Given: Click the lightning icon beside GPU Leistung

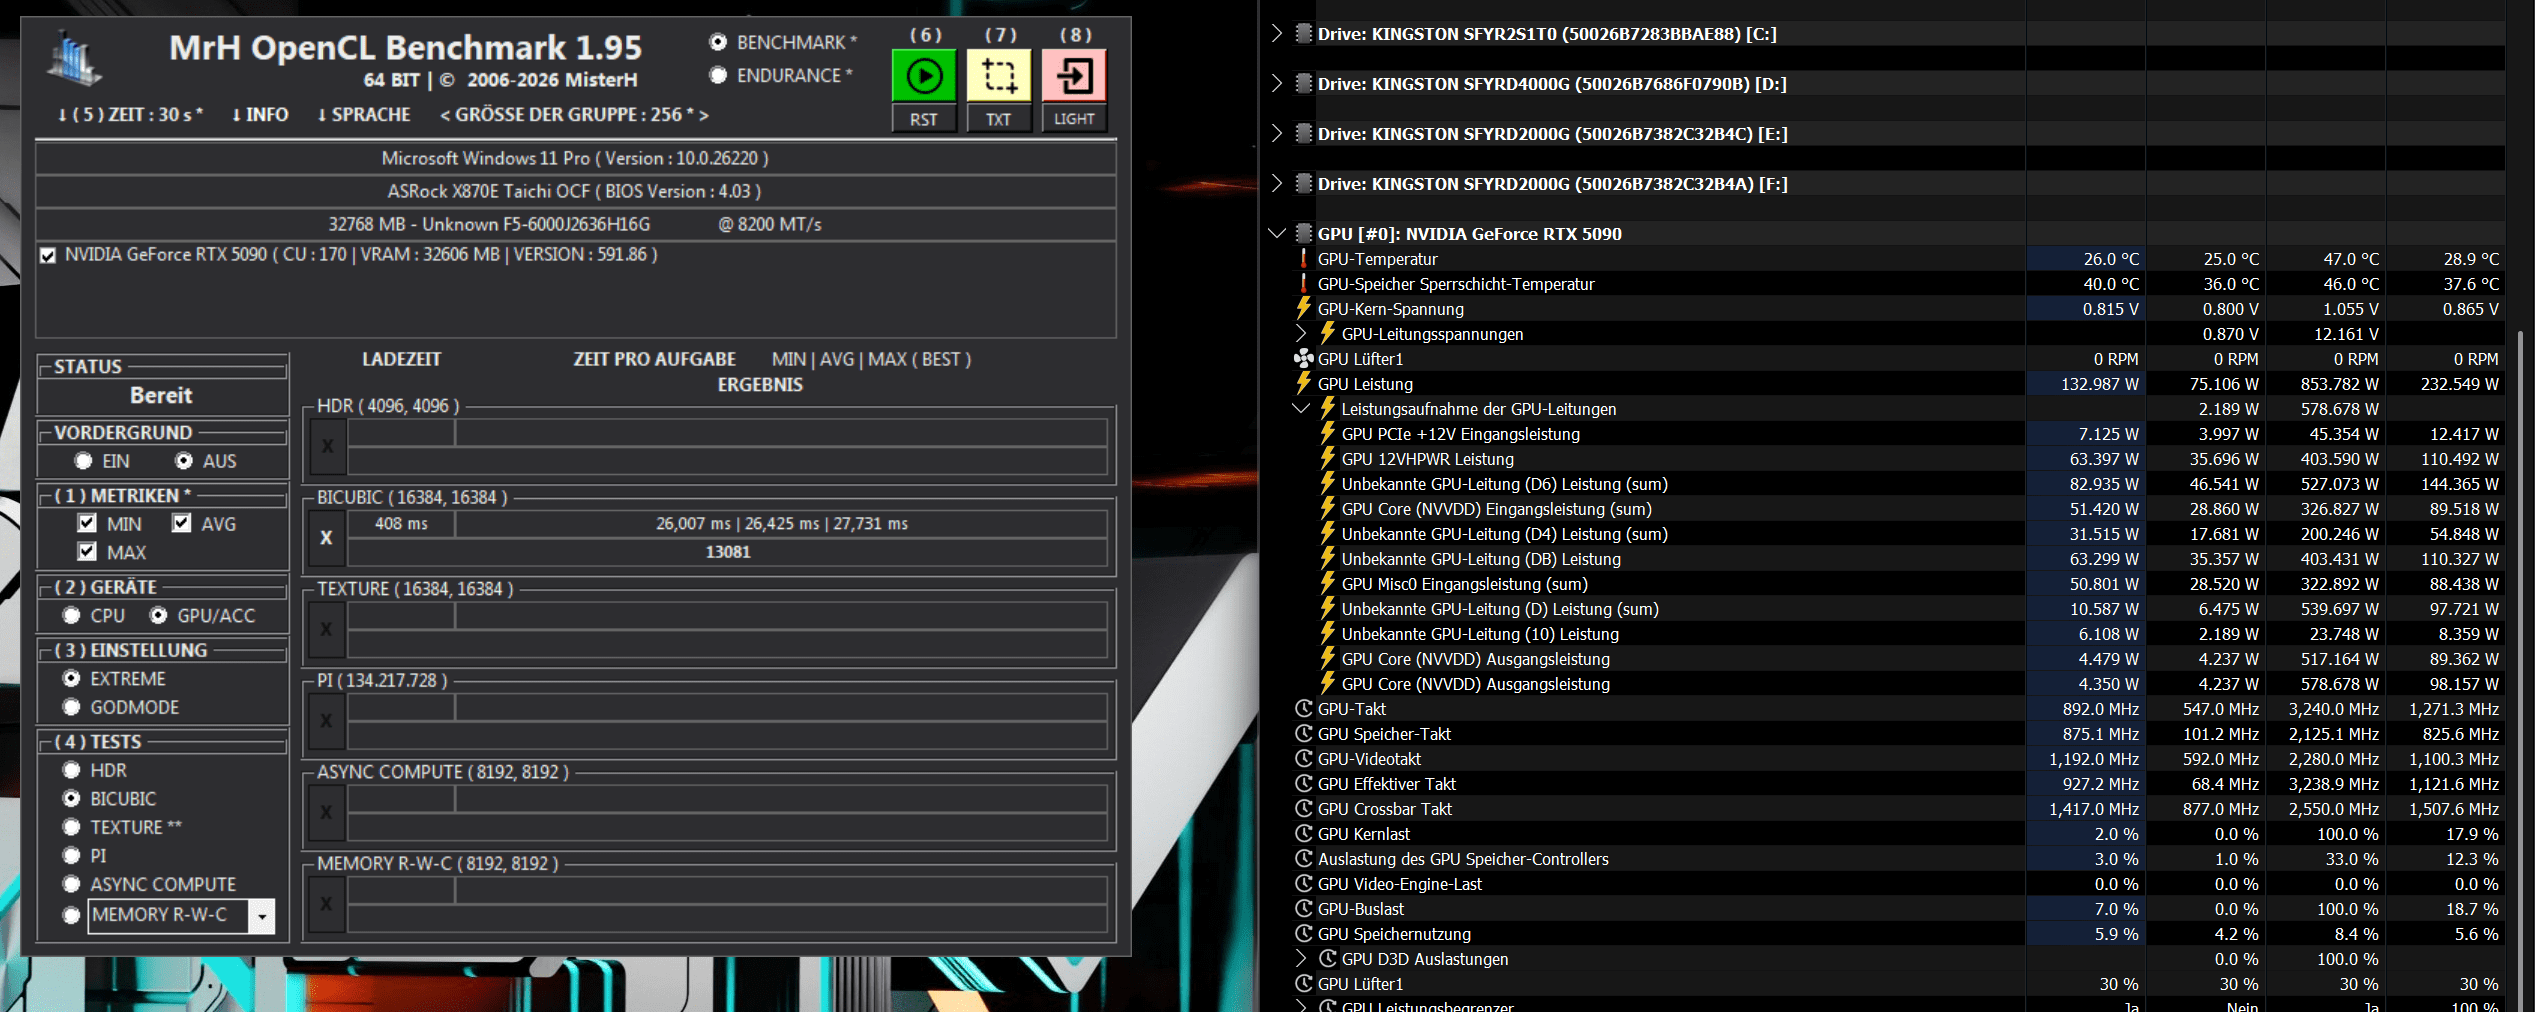Looking at the screenshot, I should tap(1304, 384).
